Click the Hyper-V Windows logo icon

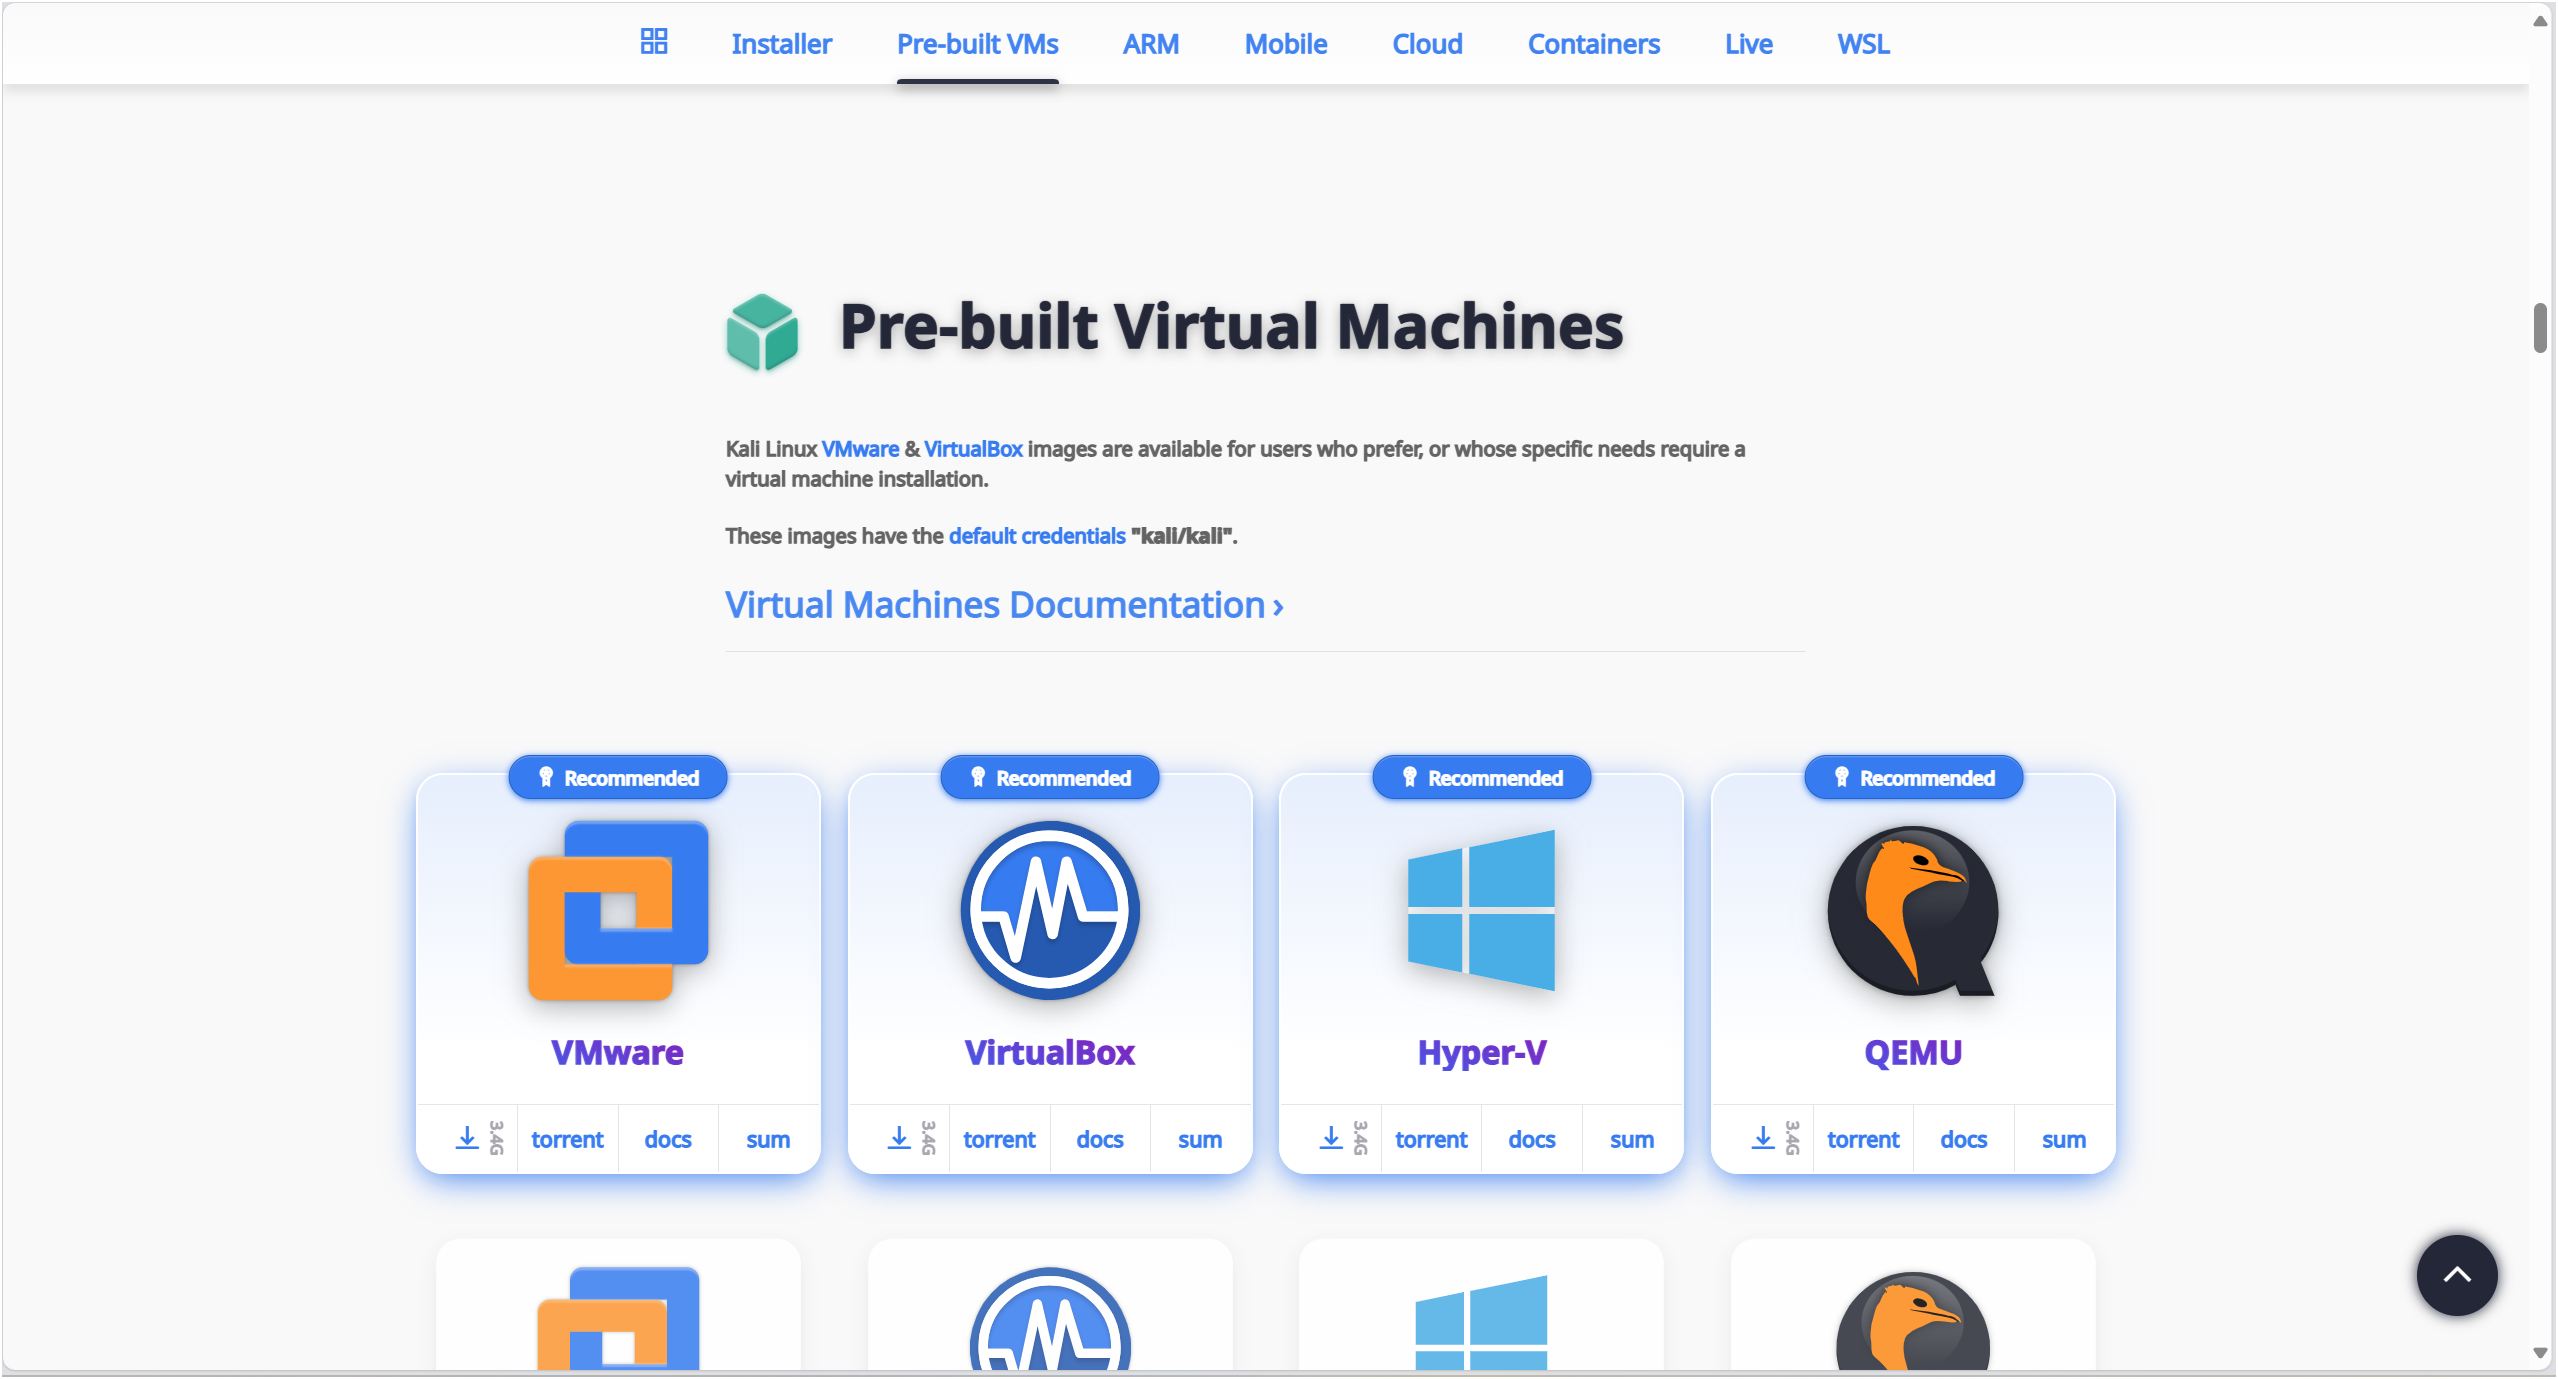(1481, 910)
